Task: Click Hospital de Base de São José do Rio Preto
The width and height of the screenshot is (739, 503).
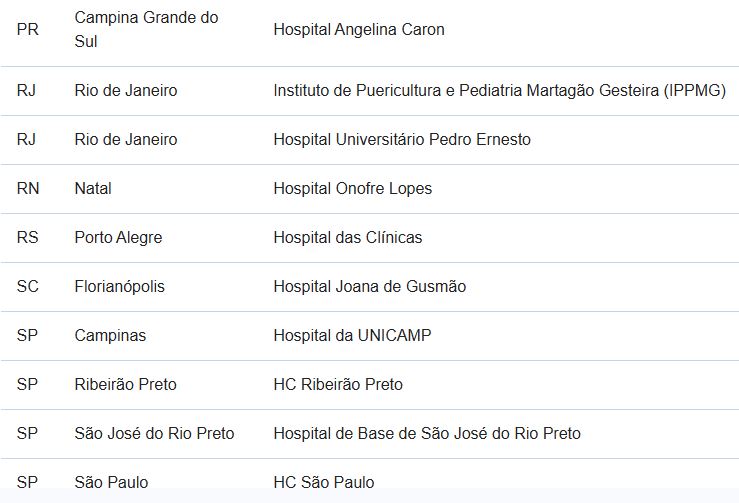Action: pyautogui.click(x=427, y=433)
